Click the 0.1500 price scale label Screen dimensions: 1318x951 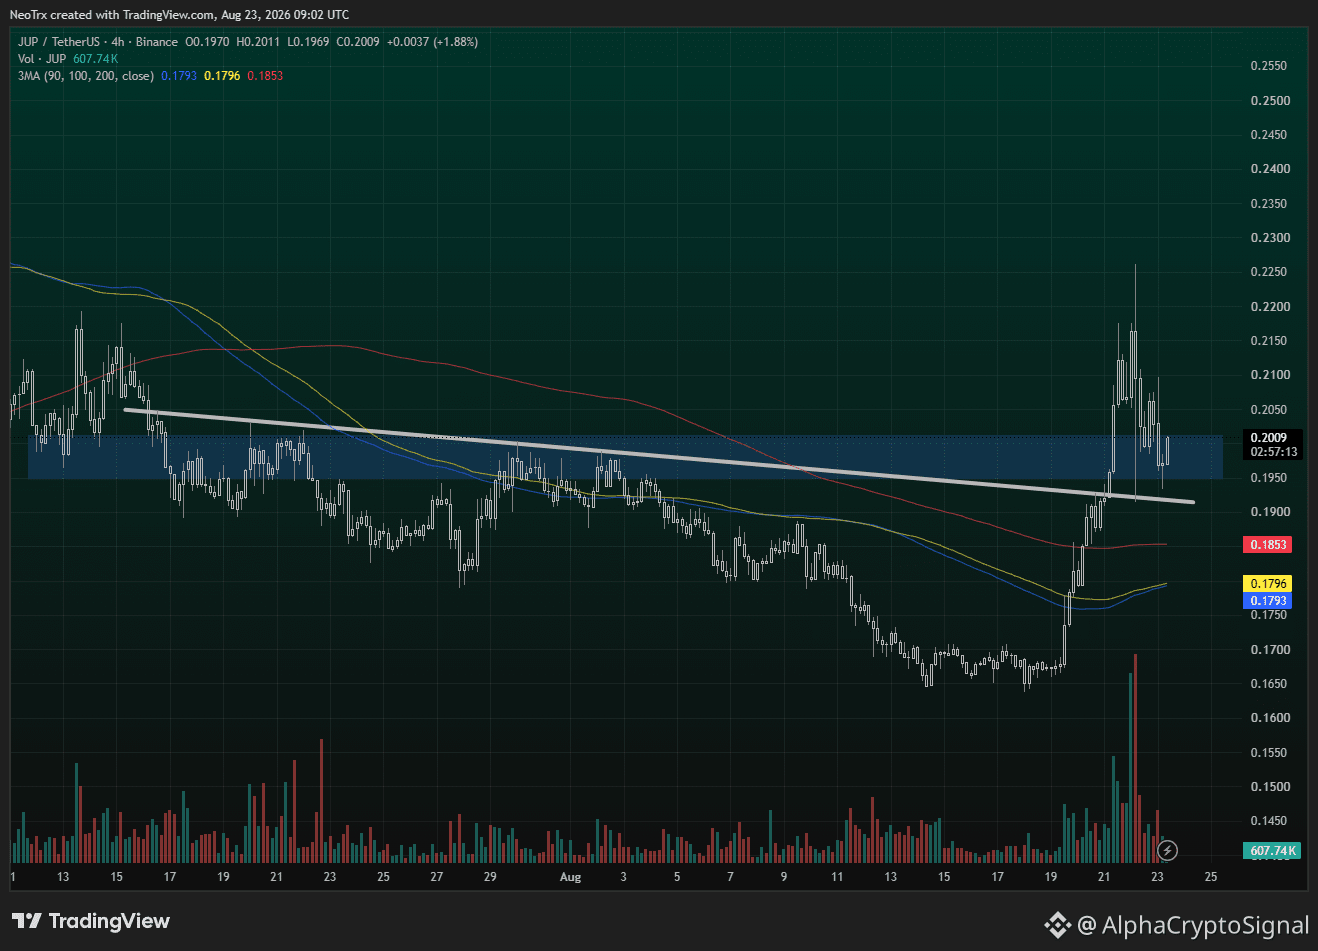coord(1269,787)
